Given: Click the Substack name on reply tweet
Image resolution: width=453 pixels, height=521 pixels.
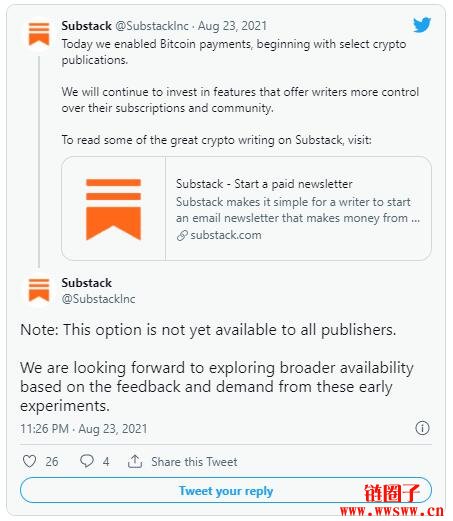Looking at the screenshot, I should pyautogui.click(x=87, y=283).
